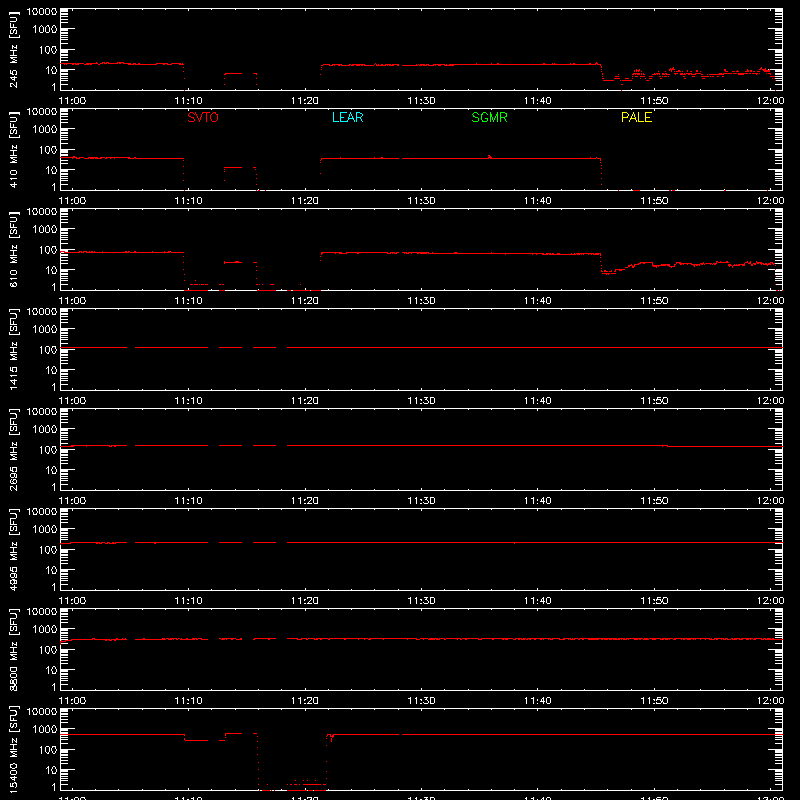The image size is (800, 800).
Task: Click the 10 tick on 15400 MHz axis
Action: 51,770
